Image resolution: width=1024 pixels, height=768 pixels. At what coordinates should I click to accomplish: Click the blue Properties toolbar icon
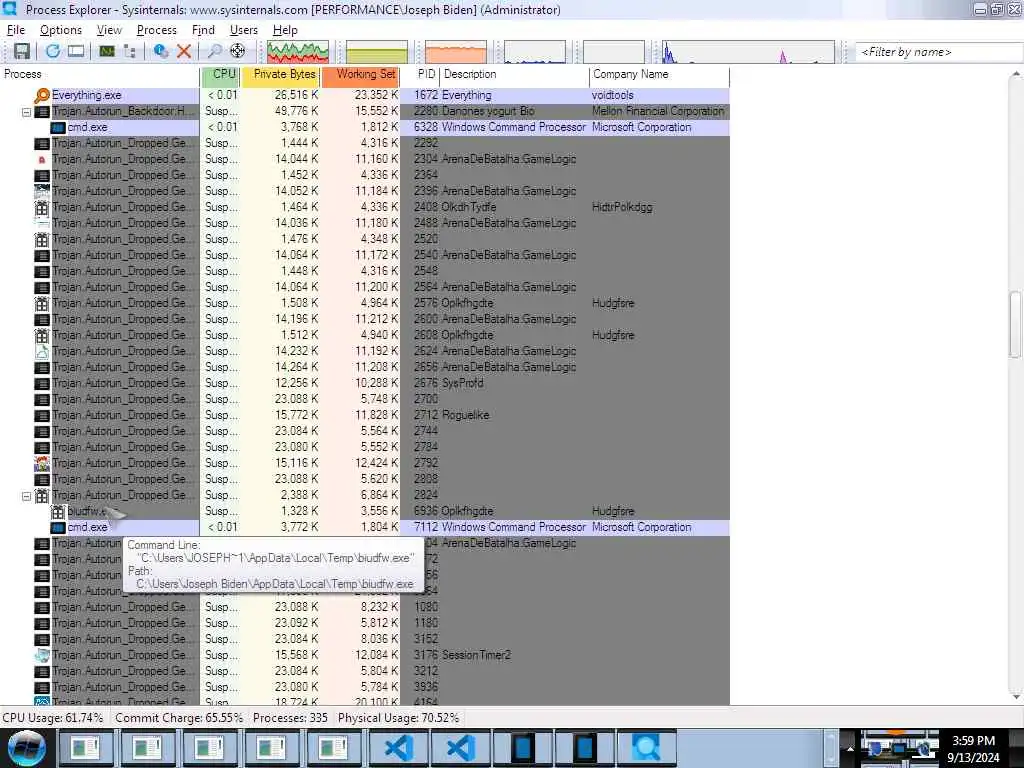(x=161, y=51)
